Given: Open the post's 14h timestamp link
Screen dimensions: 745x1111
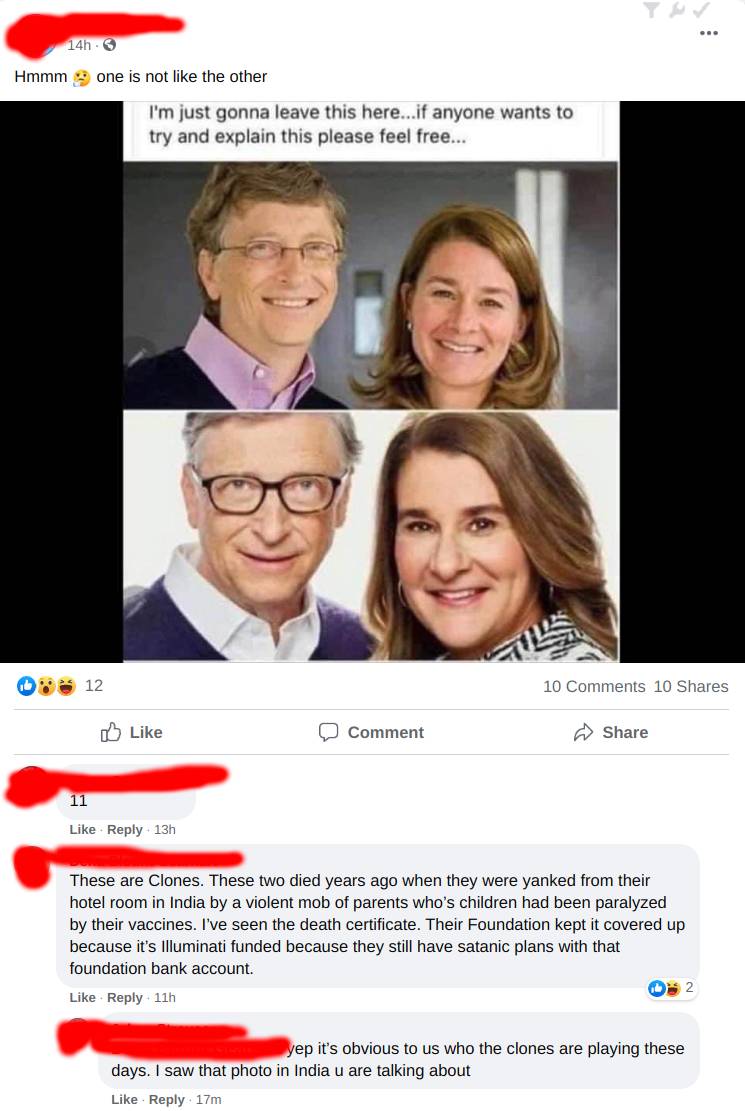Looking at the screenshot, I should click(79, 45).
